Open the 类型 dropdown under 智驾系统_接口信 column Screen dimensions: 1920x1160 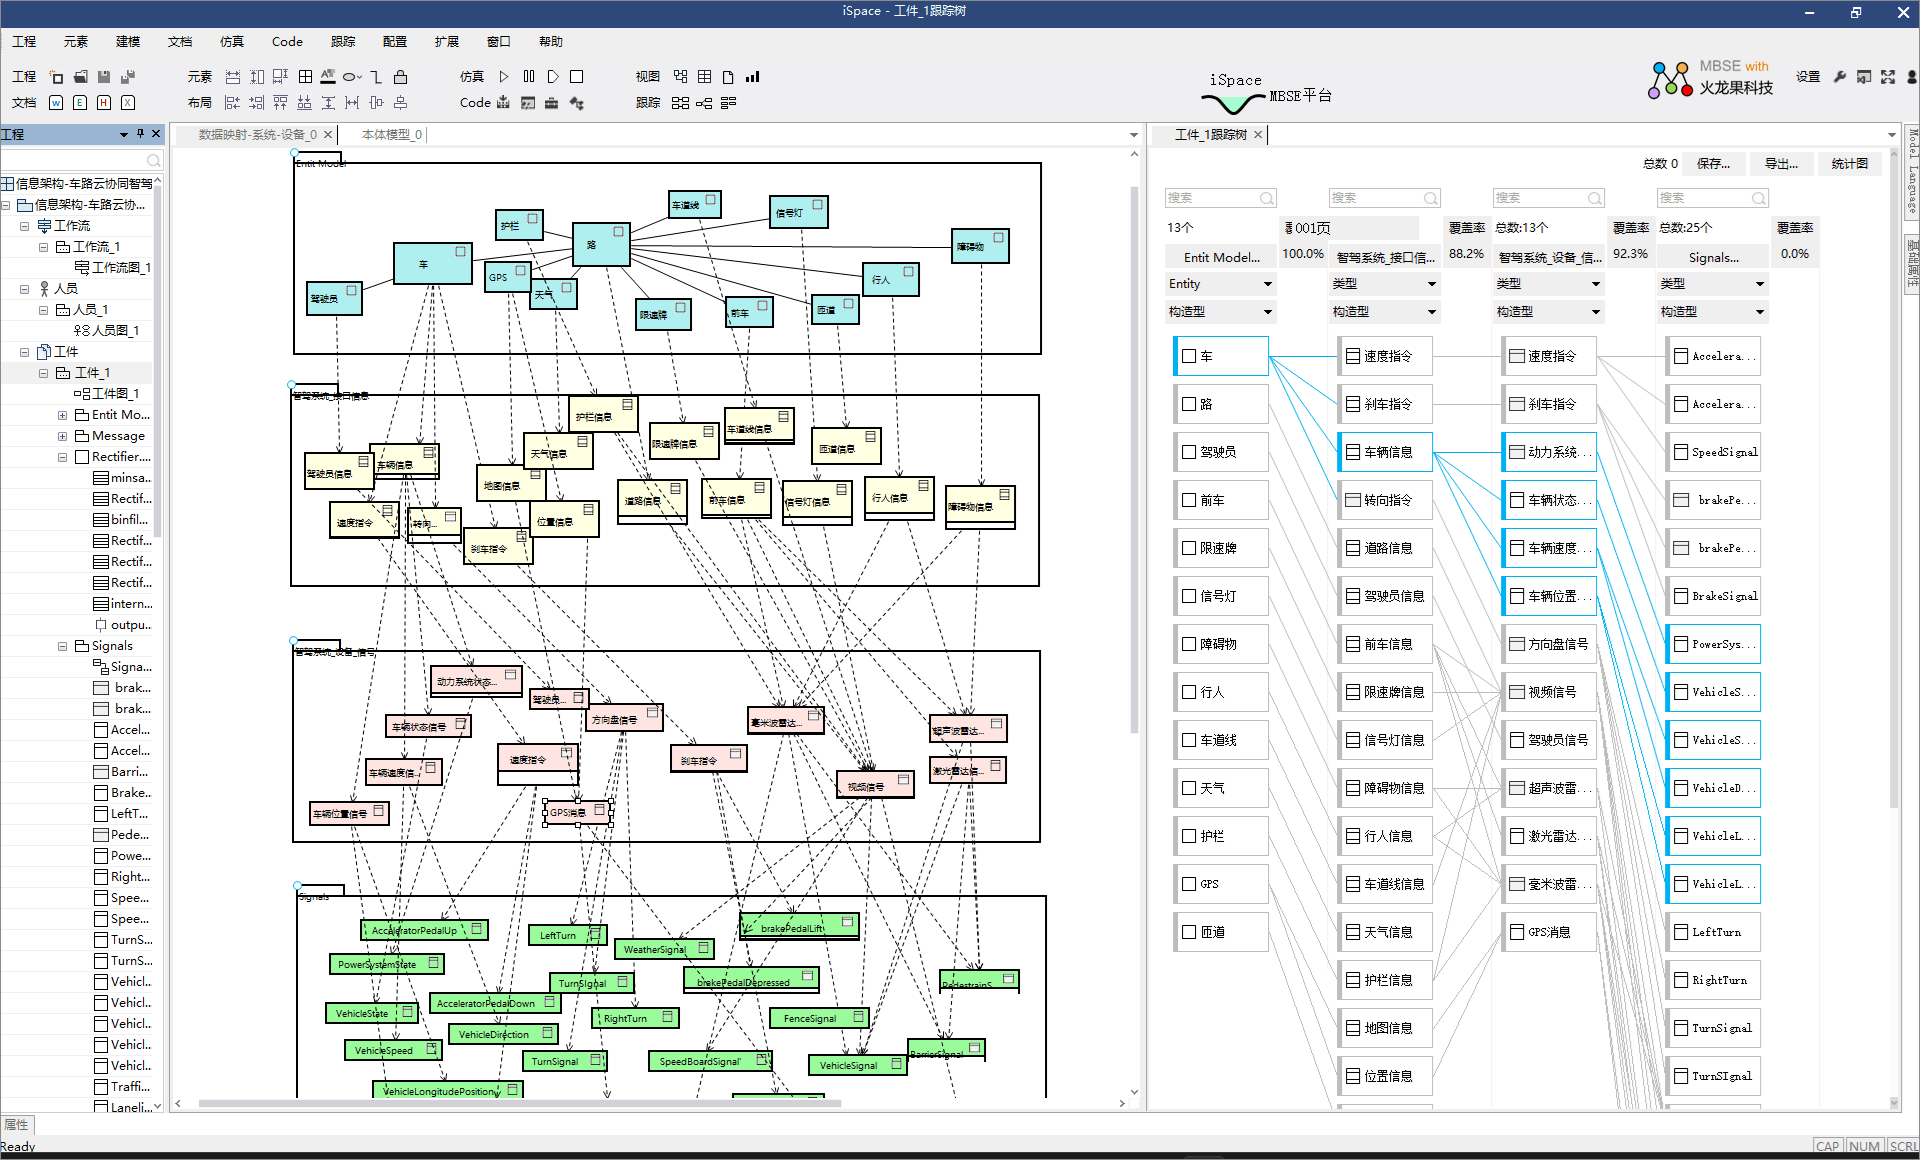click(x=1384, y=284)
